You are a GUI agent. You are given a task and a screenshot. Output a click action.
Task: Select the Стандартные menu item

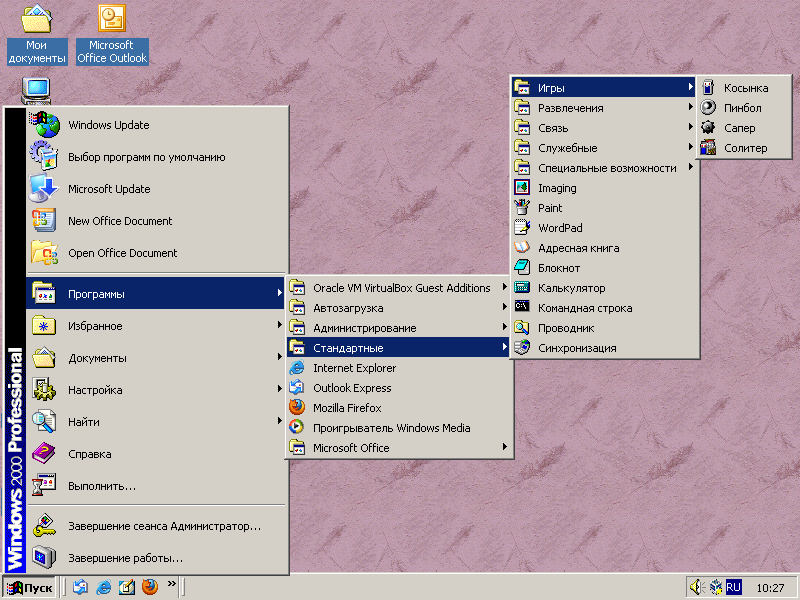point(399,348)
